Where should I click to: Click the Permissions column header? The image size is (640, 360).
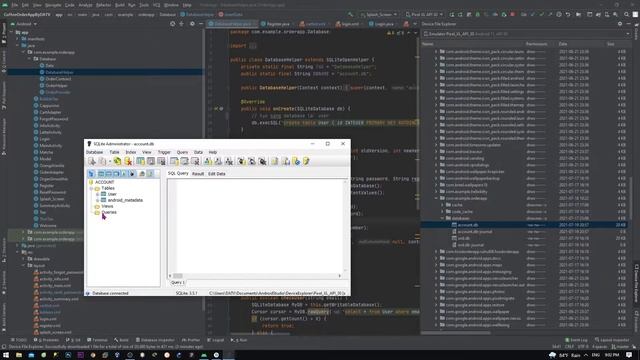coord(536,44)
